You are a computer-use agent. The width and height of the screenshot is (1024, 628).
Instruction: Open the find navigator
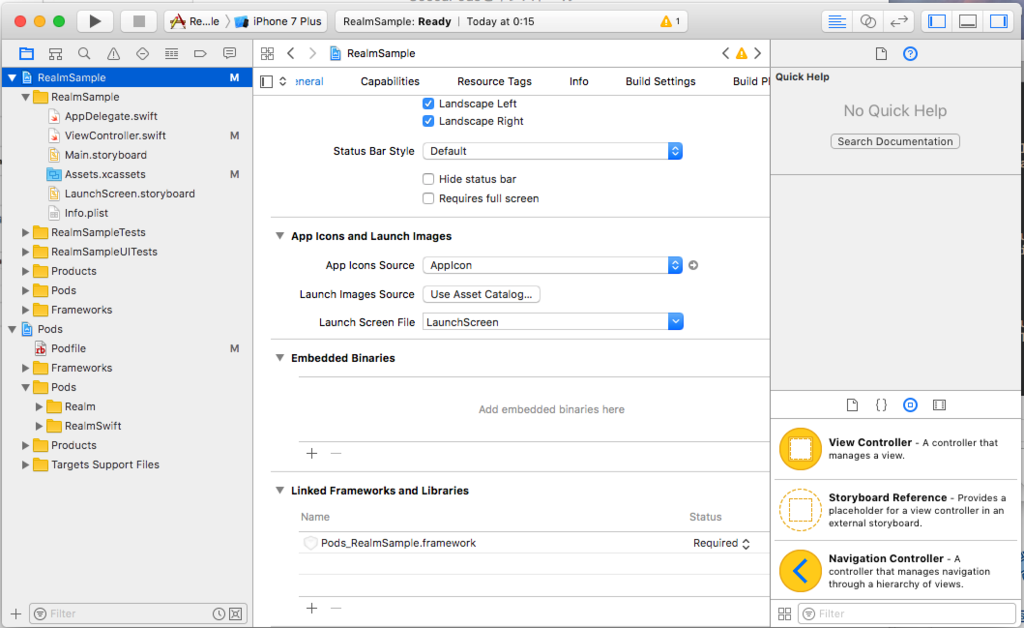point(84,54)
